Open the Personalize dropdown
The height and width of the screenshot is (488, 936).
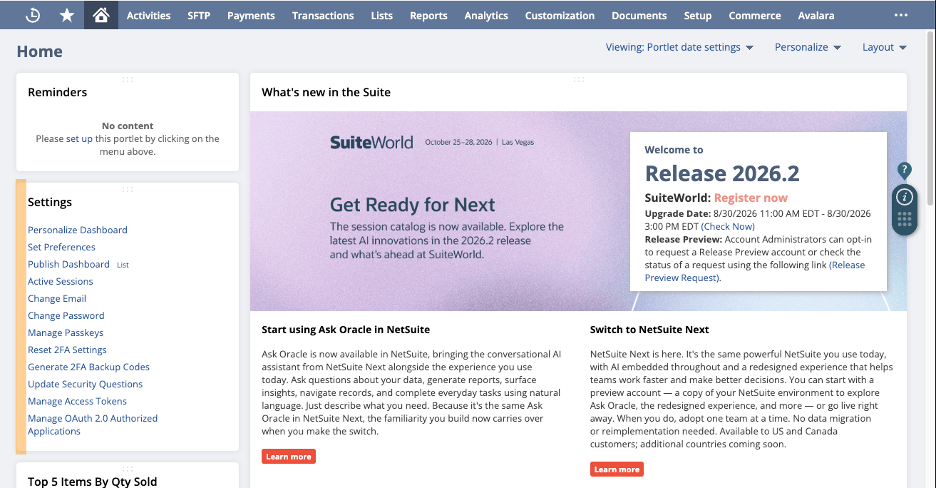(x=808, y=47)
